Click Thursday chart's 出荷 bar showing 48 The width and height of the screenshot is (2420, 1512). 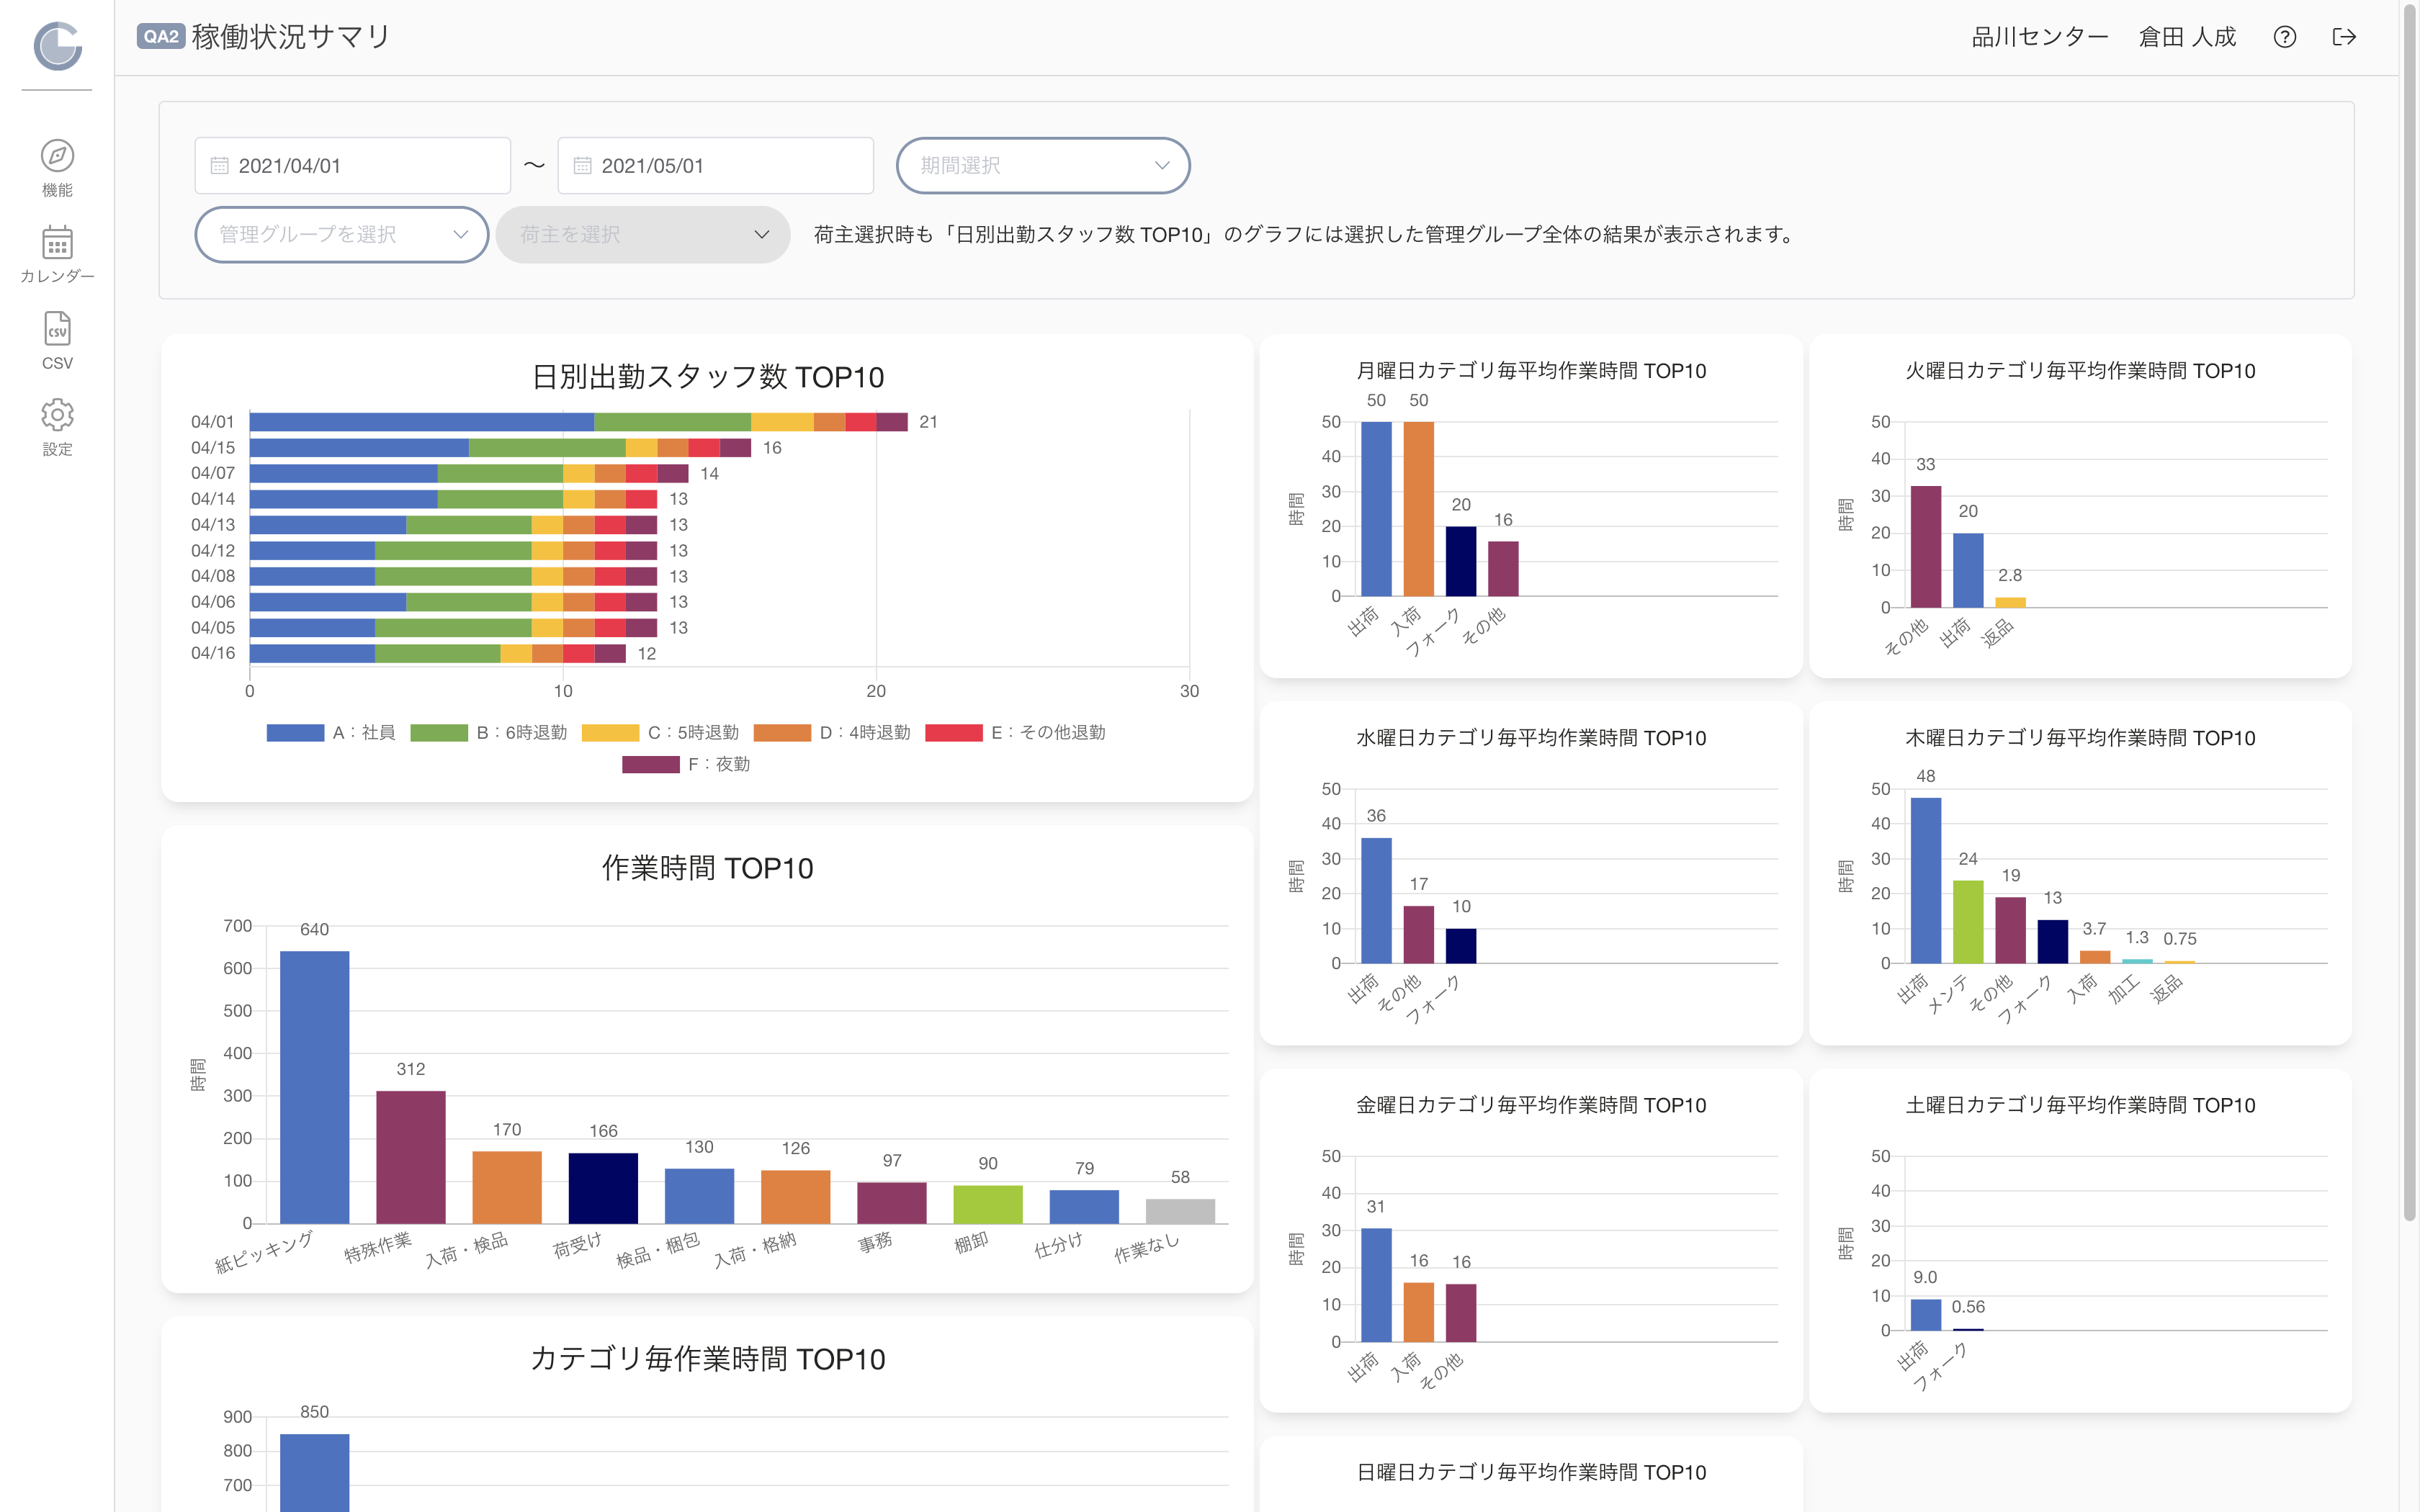point(1926,880)
